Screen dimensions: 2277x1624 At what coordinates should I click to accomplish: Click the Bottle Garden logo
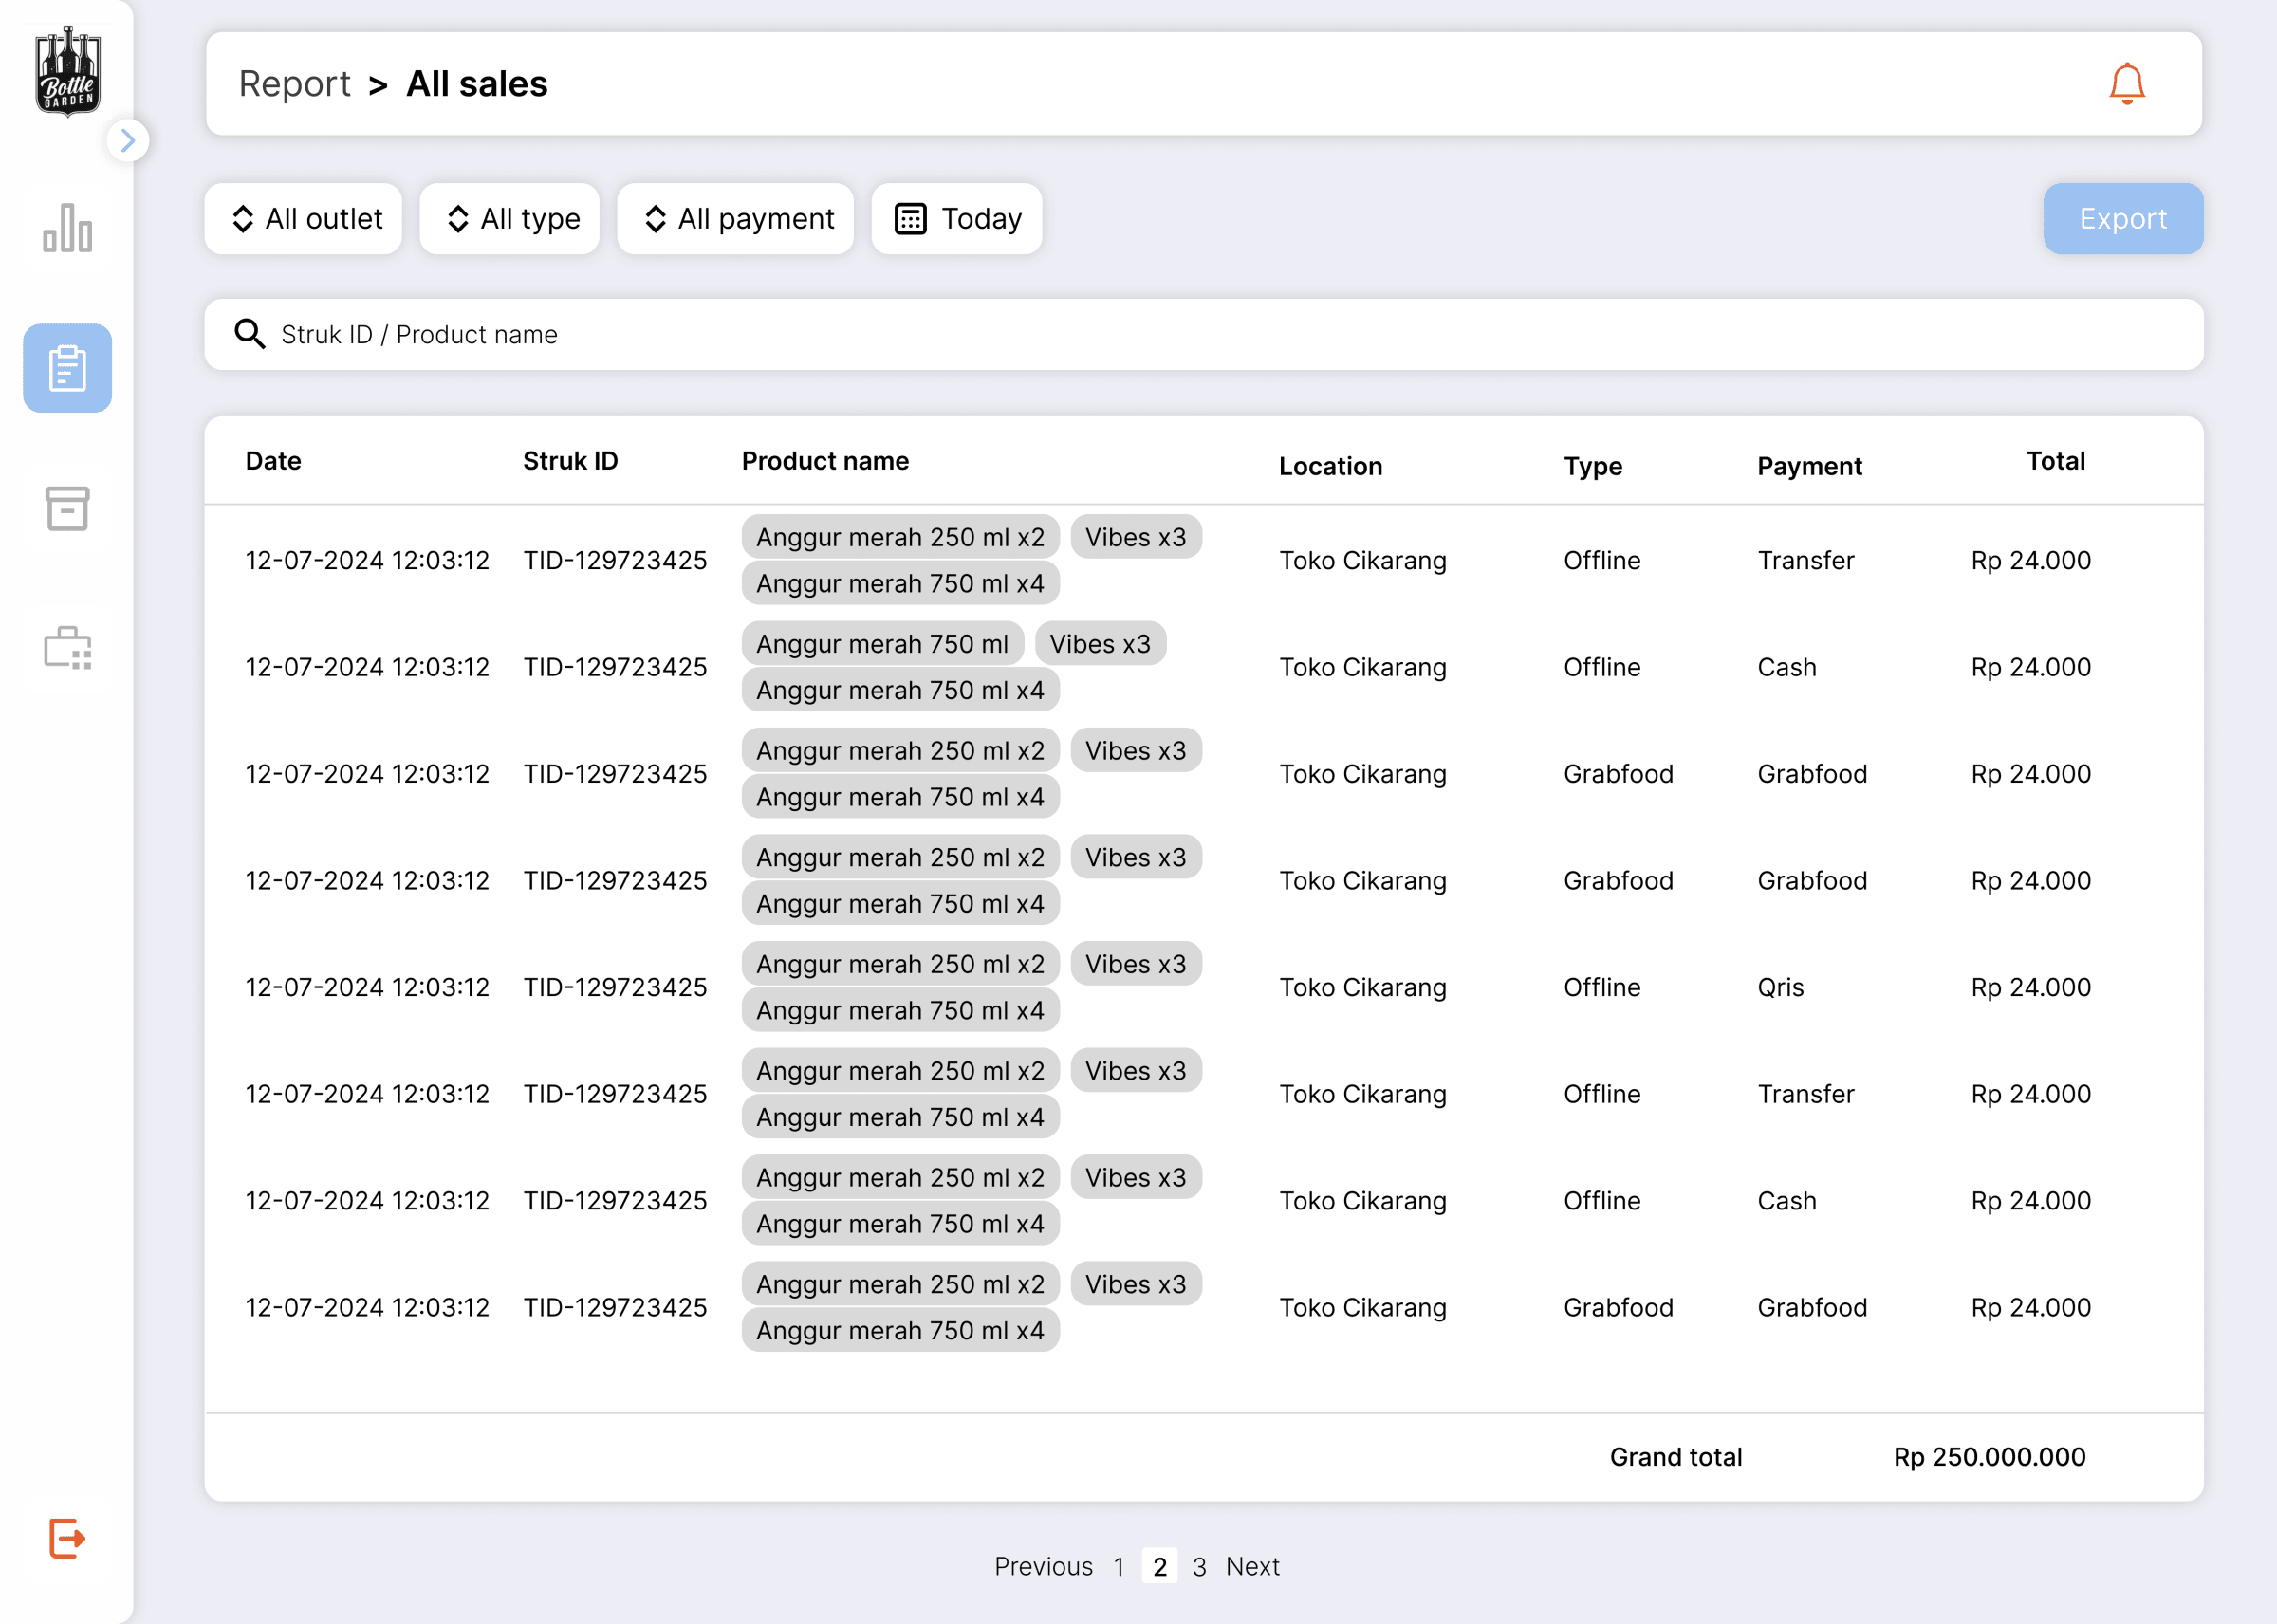tap(68, 72)
